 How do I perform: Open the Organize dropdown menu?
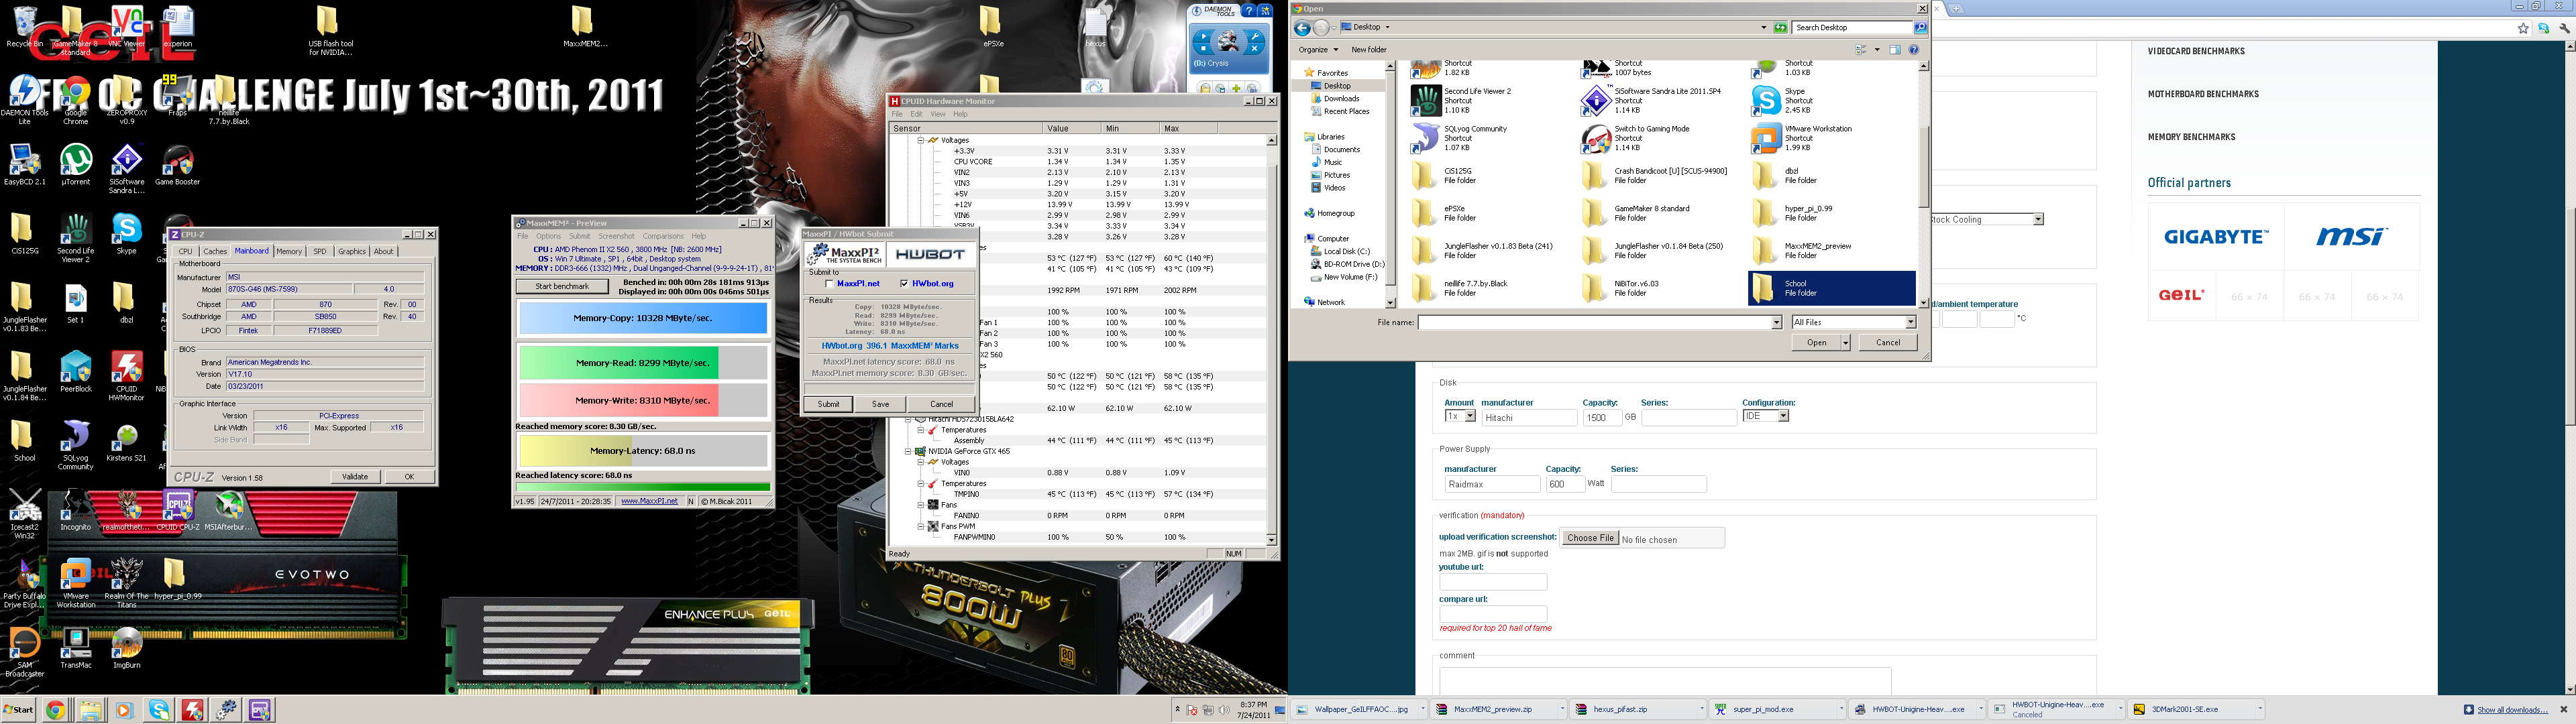1317,50
